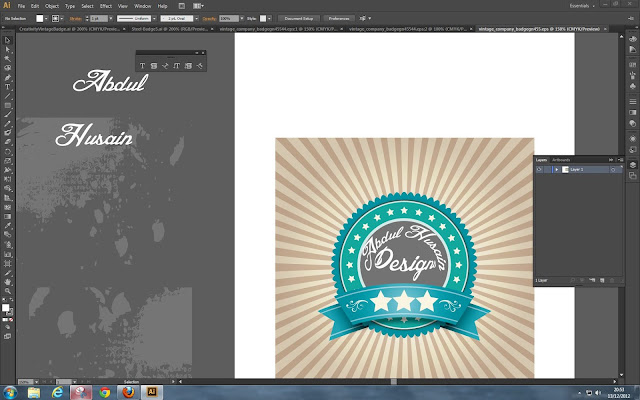Toggle the lock column of Layer 1
Screen dimensions: 640x400
(547, 169)
